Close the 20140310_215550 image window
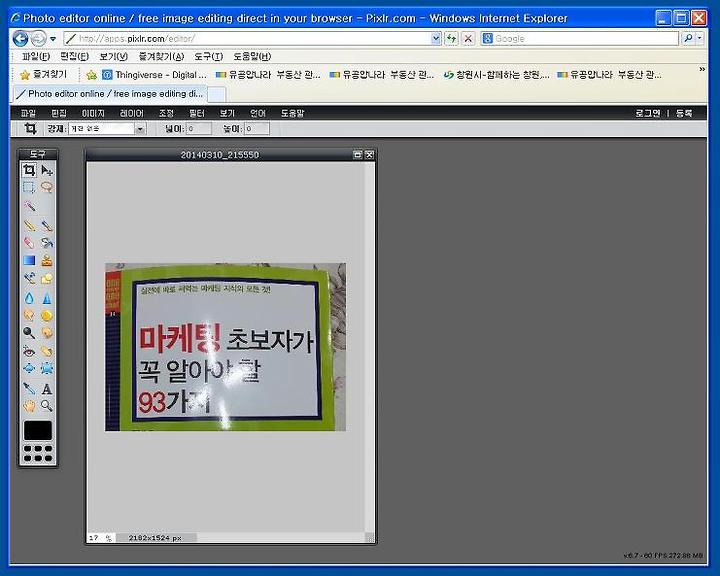 pos(369,155)
